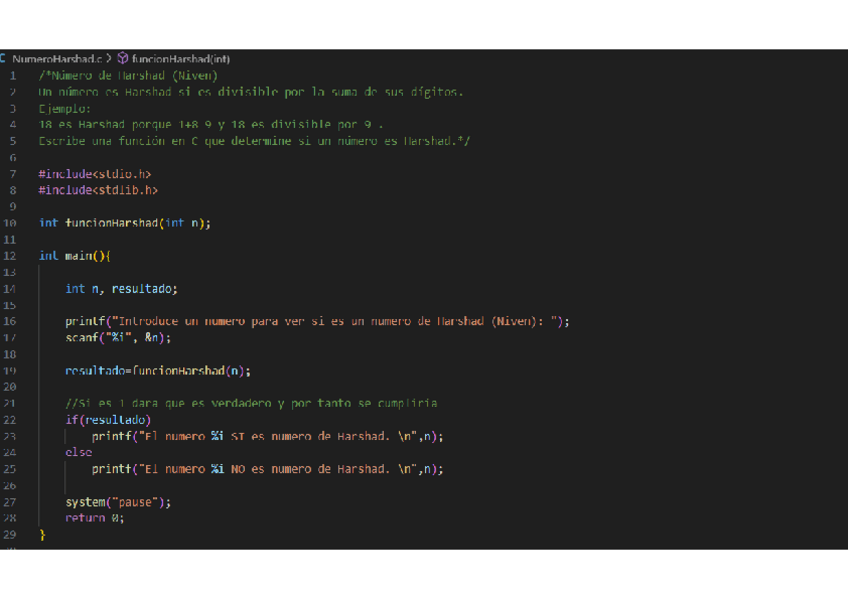The width and height of the screenshot is (848, 599).
Task: Click the C file icon in breadcrumb
Action: coord(4,59)
